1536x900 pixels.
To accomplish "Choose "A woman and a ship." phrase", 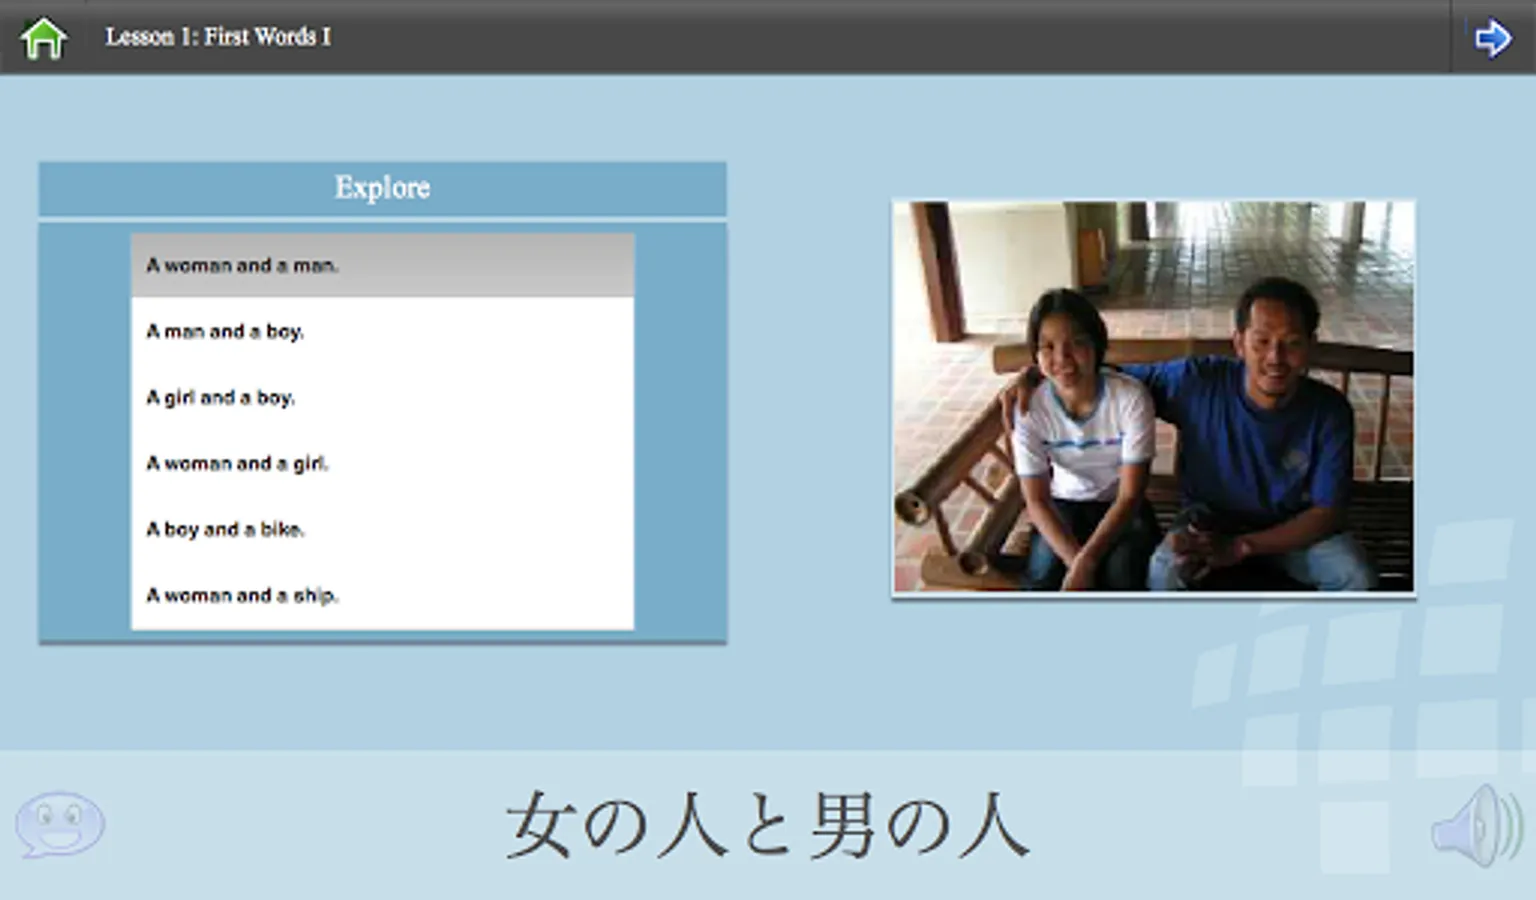I will pyautogui.click(x=382, y=595).
